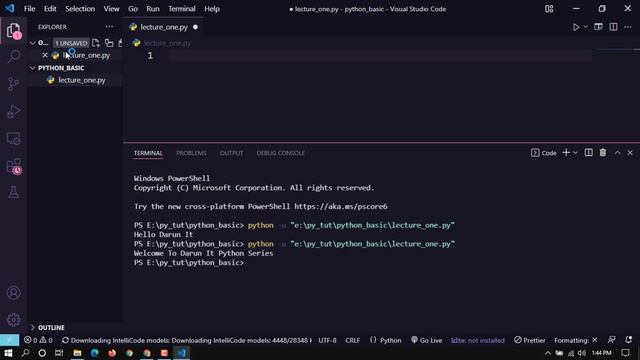Split the editor to the right
This screenshot has height=360, width=640.
point(613,27)
